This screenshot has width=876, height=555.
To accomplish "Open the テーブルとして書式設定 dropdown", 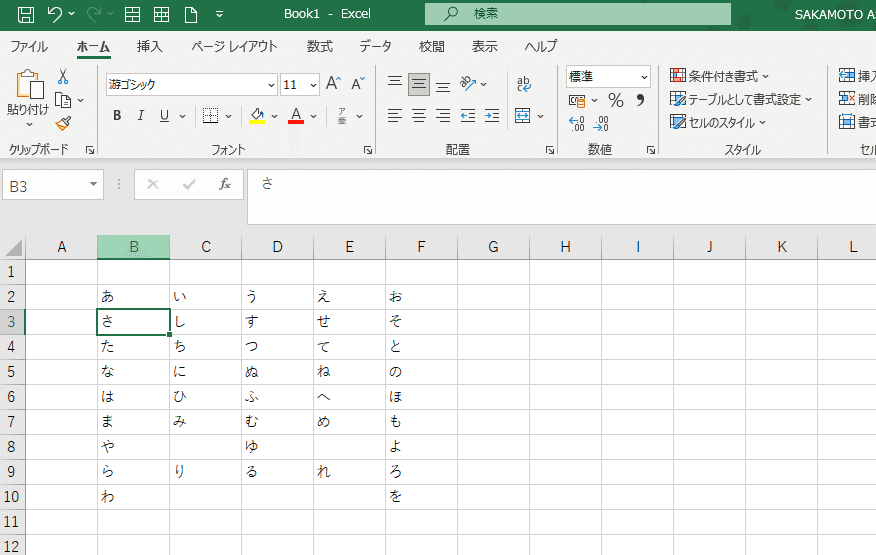I will 741,99.
